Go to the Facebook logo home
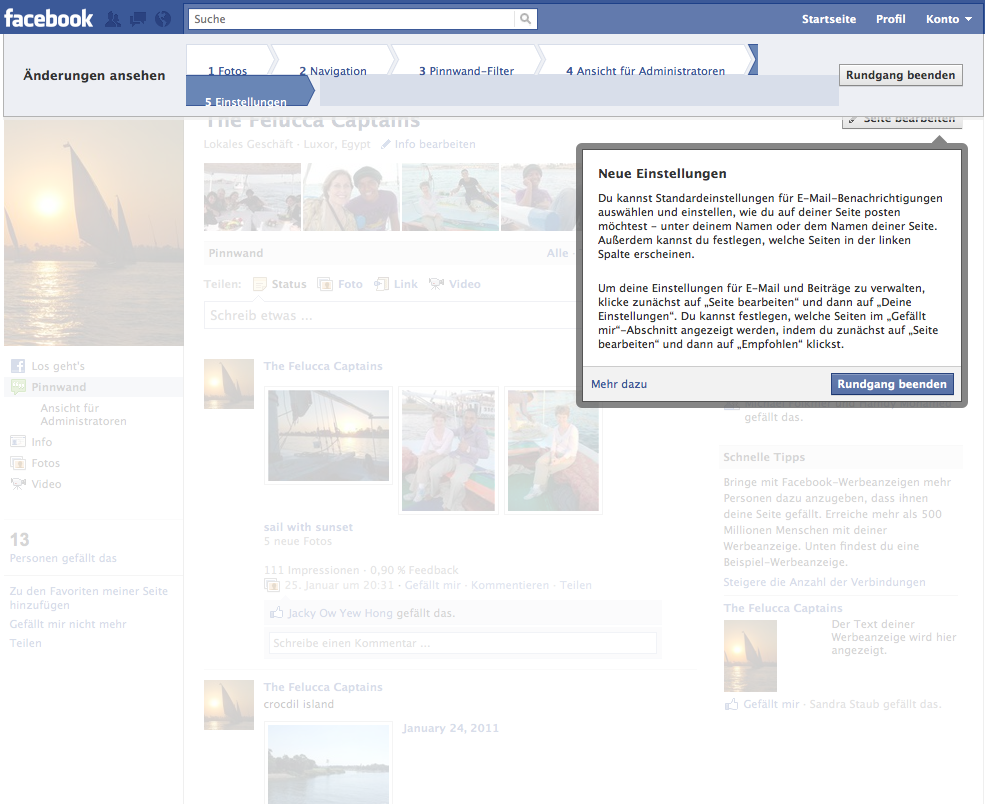Viewport: 985px width, 804px height. [x=48, y=18]
